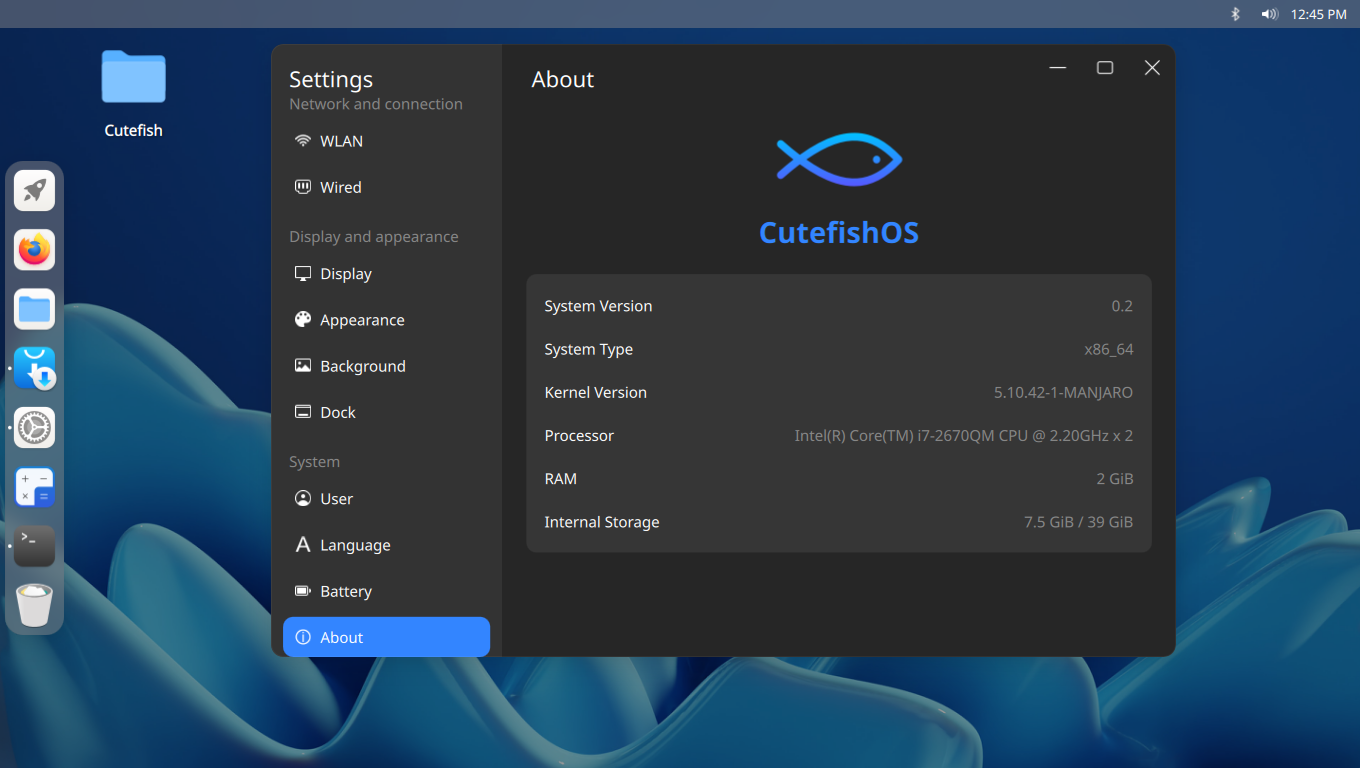Click the CutefishOS title text

tap(839, 233)
